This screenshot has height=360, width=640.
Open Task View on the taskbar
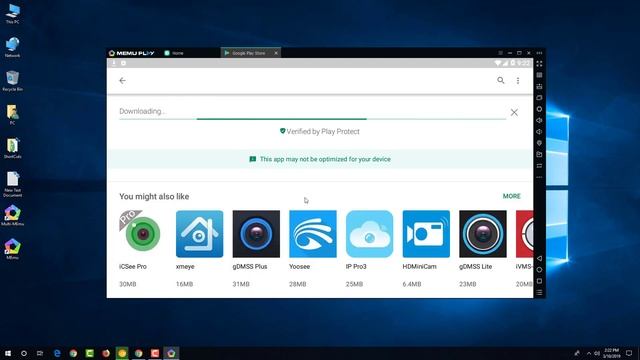pyautogui.click(x=40, y=353)
